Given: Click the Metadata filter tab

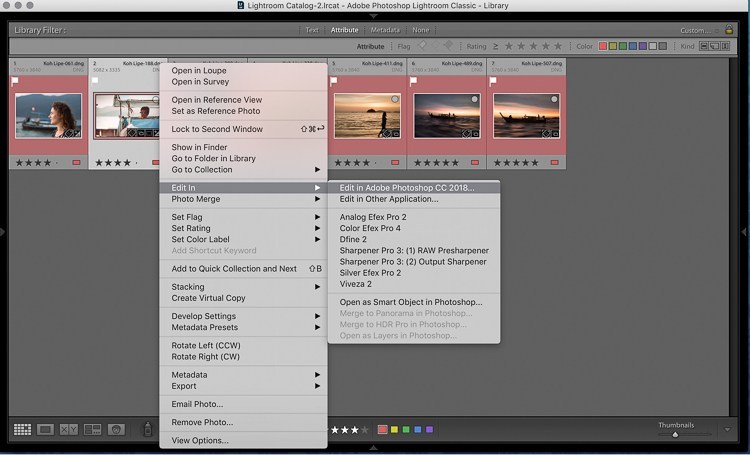Looking at the screenshot, I should [x=385, y=30].
